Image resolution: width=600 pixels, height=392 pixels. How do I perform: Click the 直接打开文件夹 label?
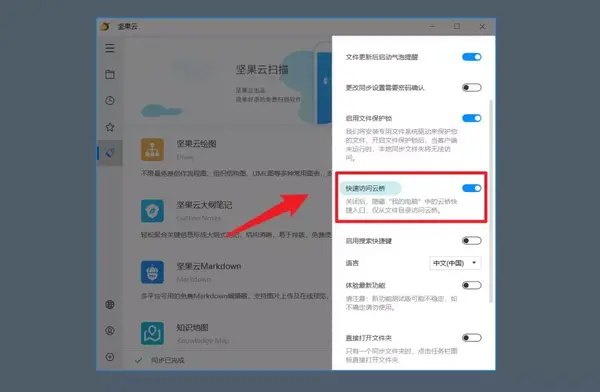coord(368,338)
